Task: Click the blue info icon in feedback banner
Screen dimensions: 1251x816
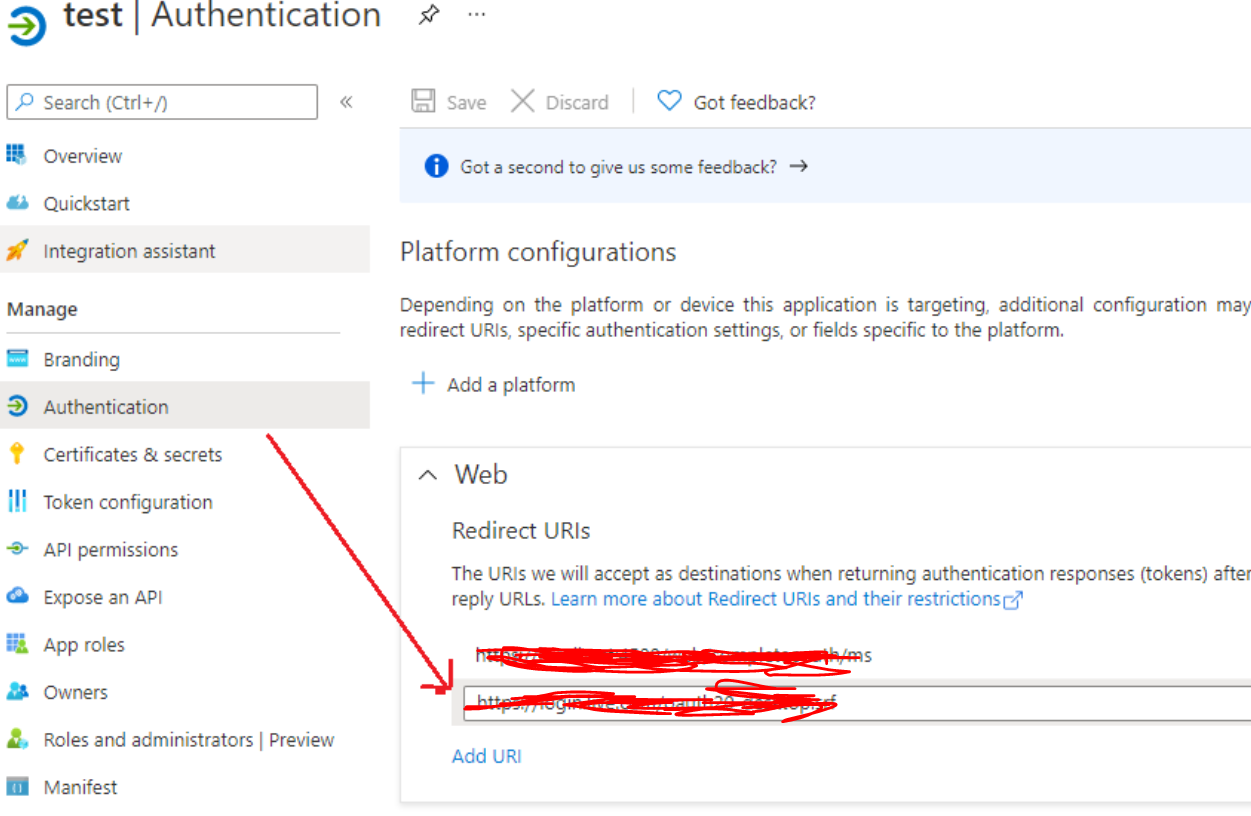Action: 436,166
